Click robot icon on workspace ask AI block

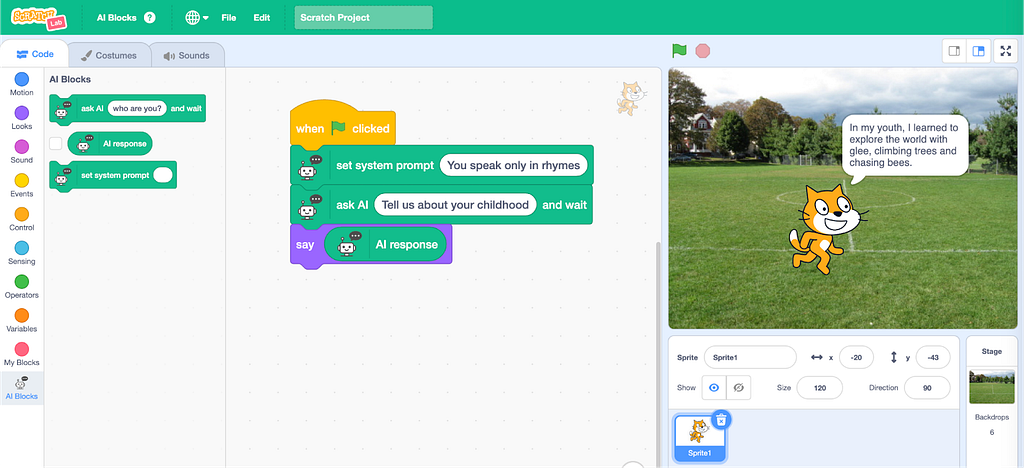click(311, 206)
